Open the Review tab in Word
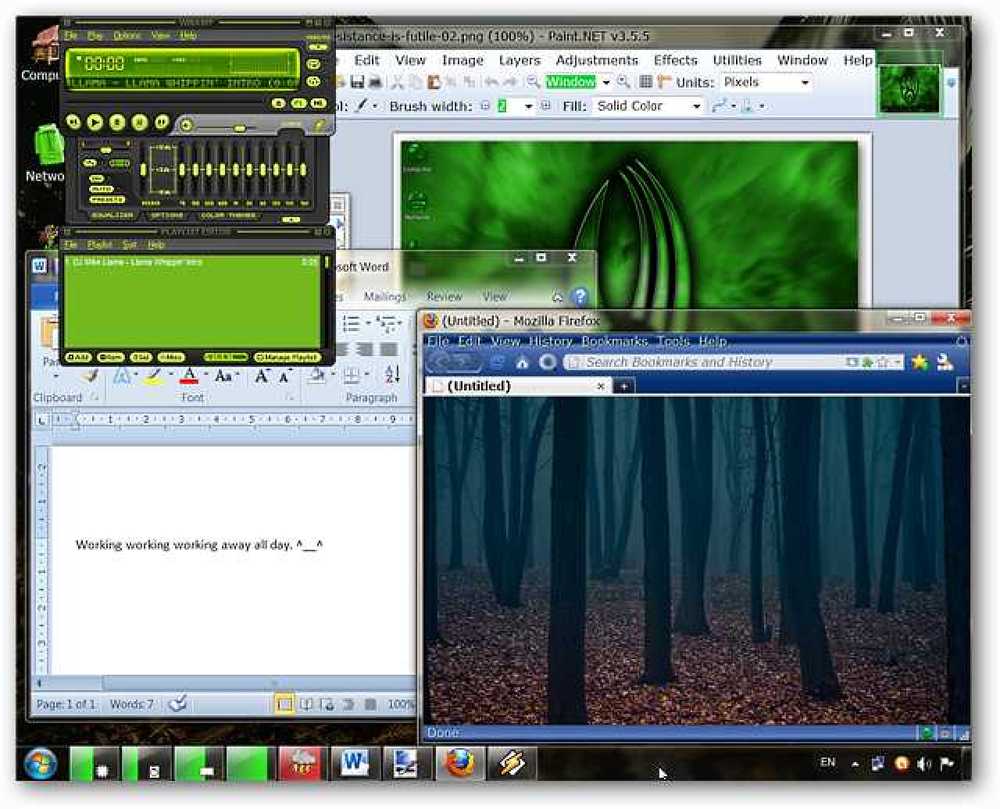 pos(444,296)
